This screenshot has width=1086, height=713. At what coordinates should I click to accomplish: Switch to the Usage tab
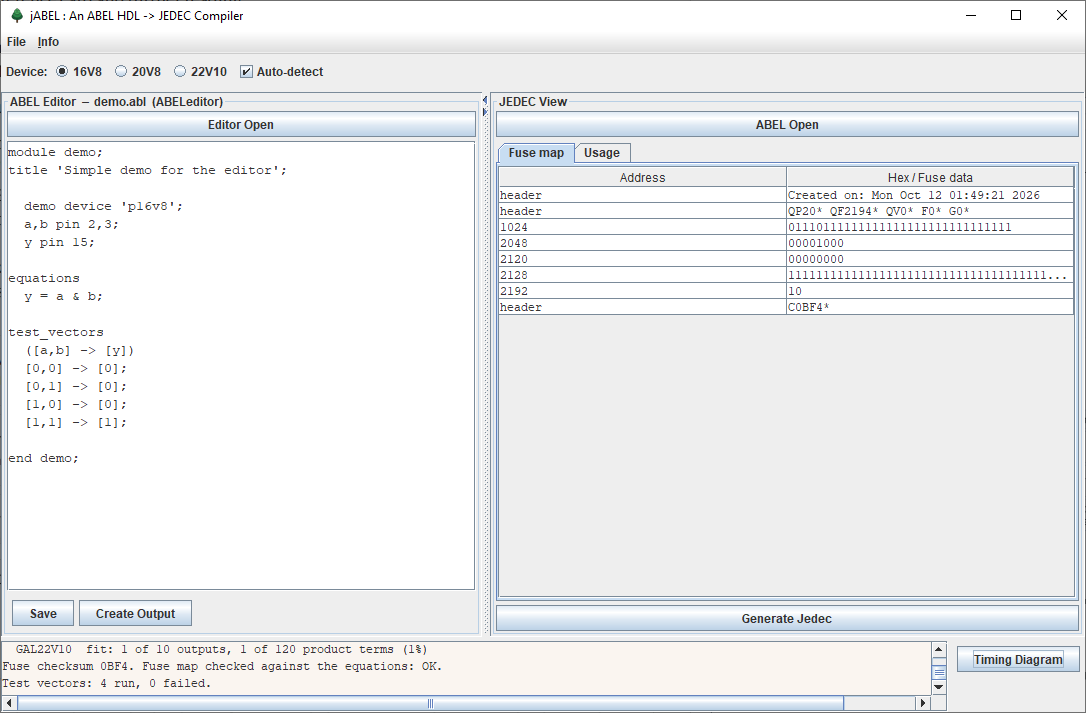(x=602, y=152)
